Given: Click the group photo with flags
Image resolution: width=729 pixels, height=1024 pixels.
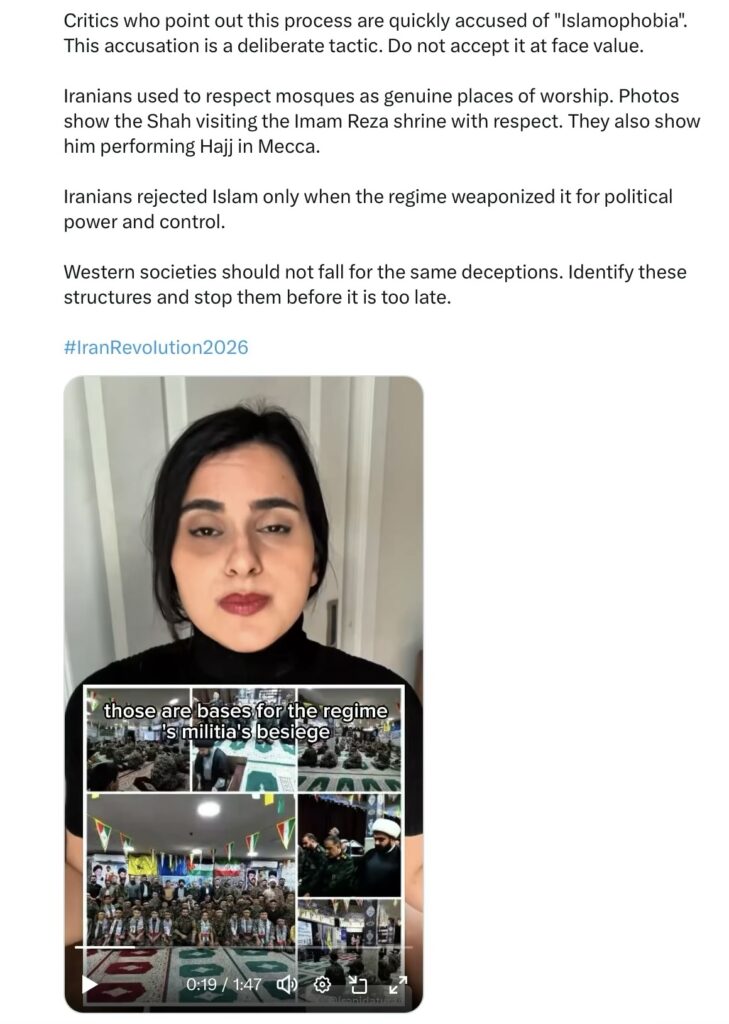Looking at the screenshot, I should point(191,871).
